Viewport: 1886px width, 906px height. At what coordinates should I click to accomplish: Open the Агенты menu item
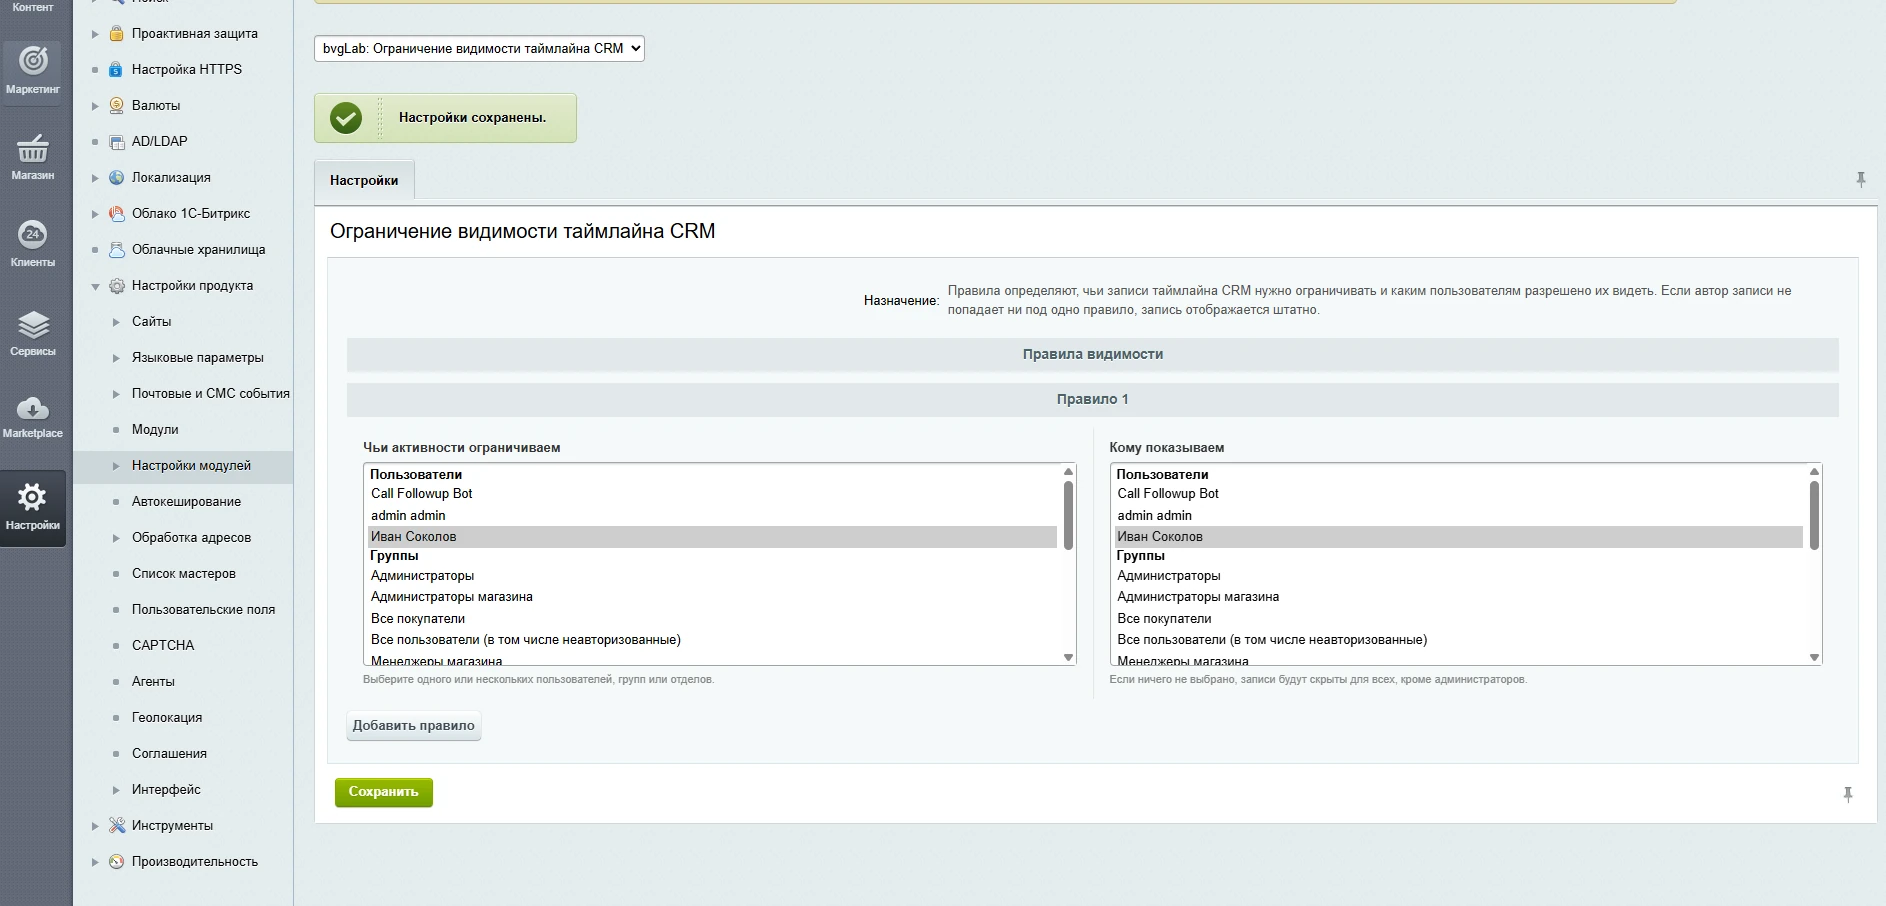point(153,681)
